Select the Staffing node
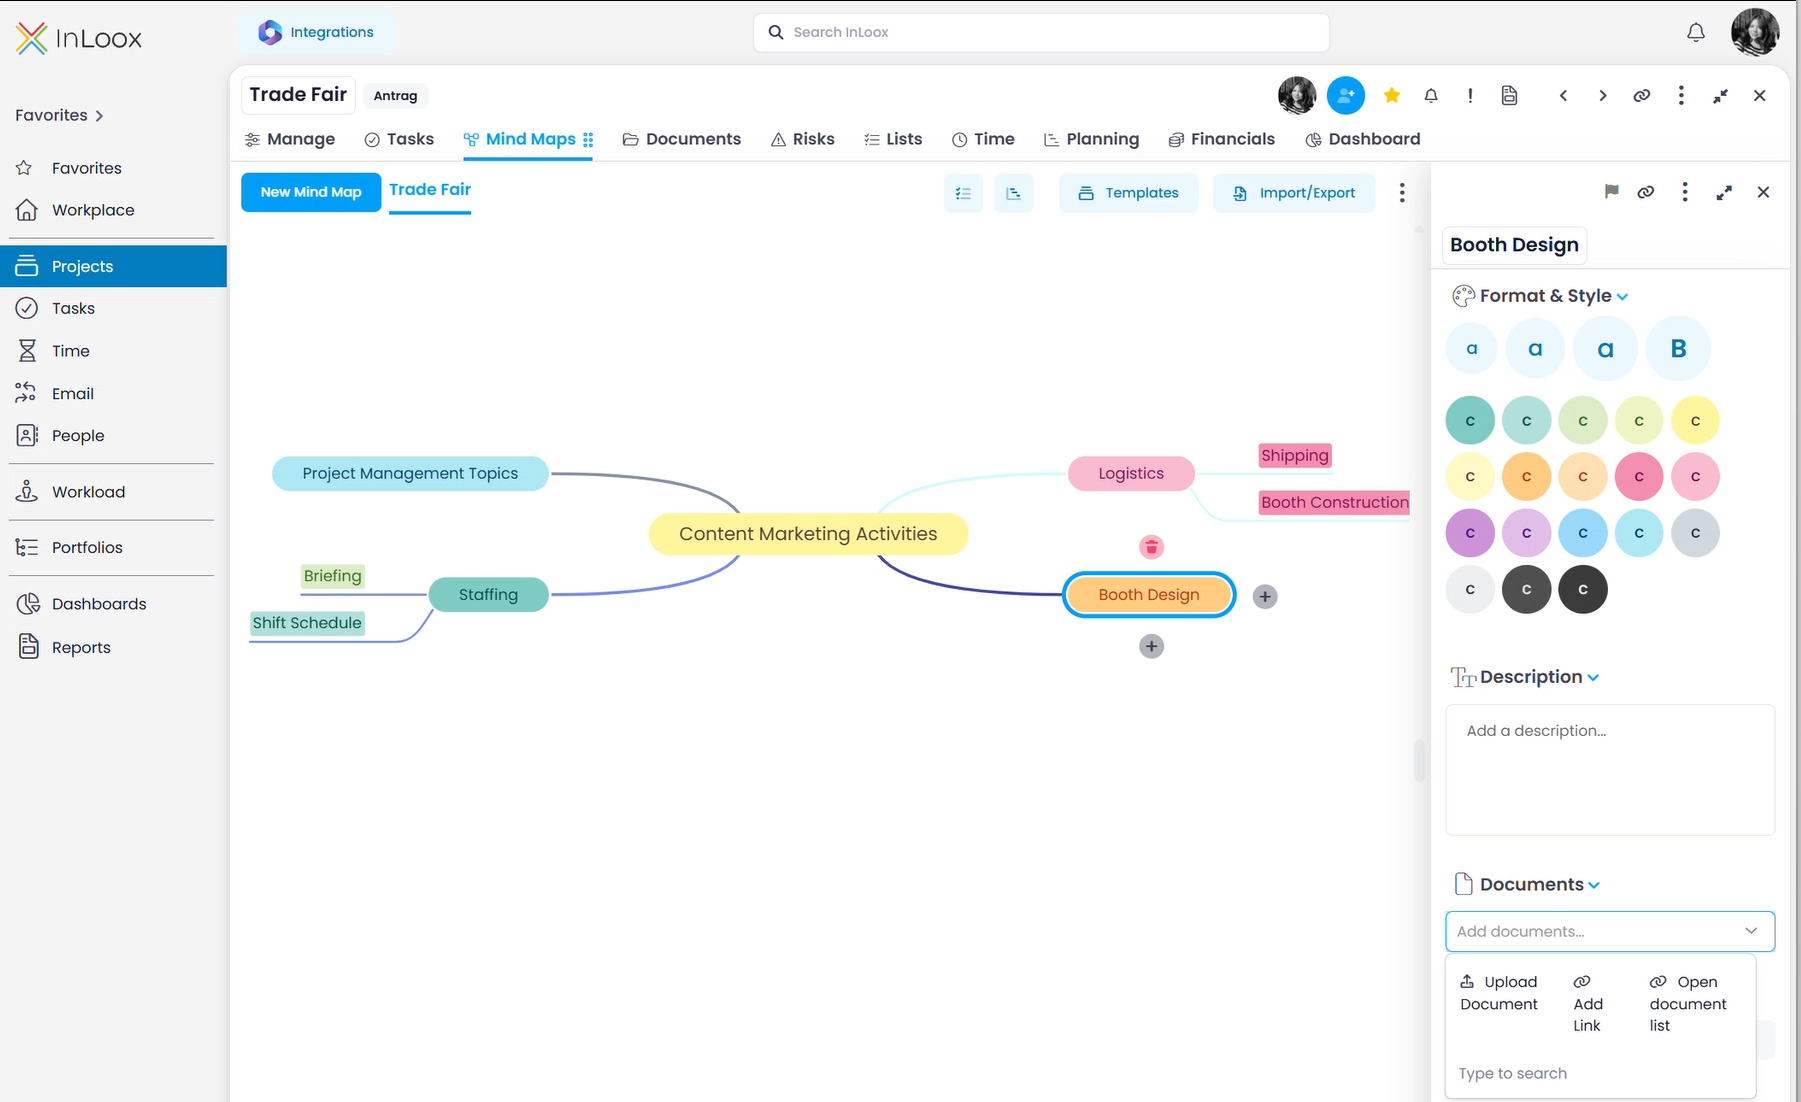Screen dimensions: 1801x1102 [x=488, y=595]
